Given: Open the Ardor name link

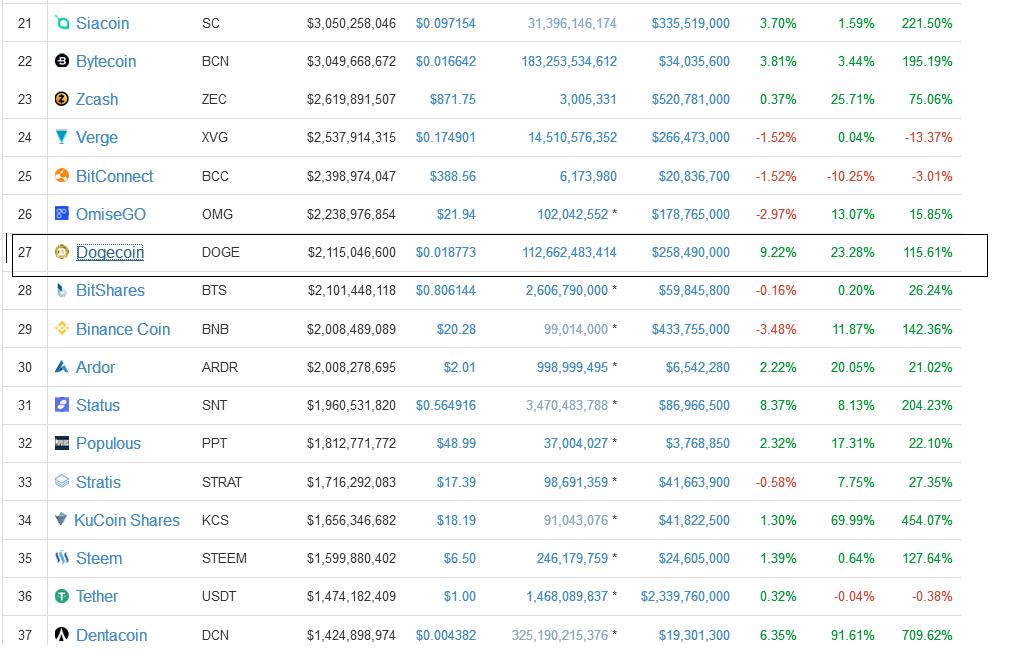Looking at the screenshot, I should 95,367.
